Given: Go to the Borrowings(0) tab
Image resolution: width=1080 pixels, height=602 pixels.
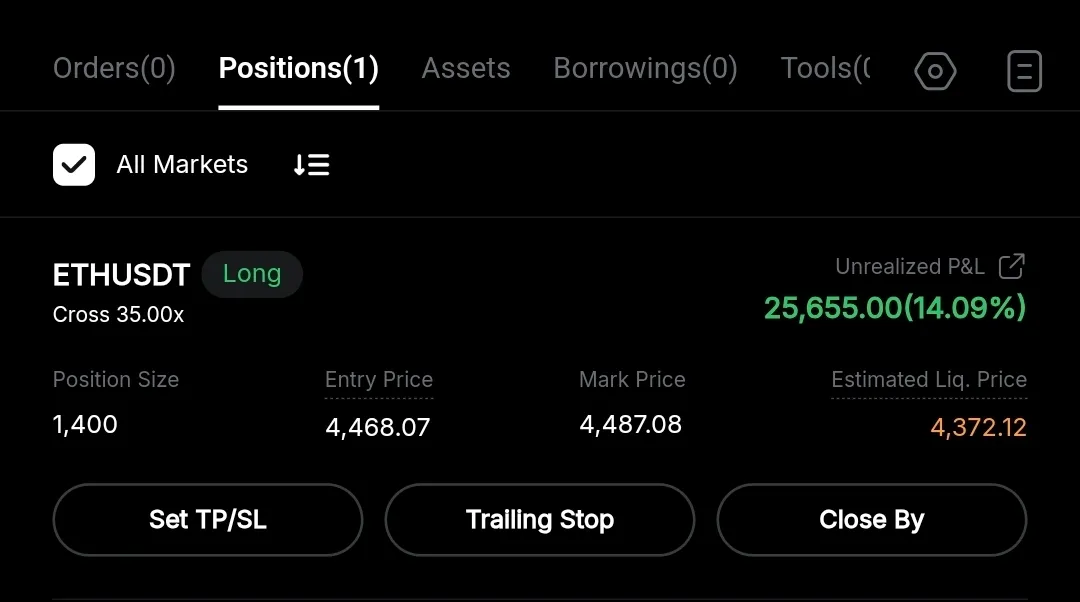Looking at the screenshot, I should [645, 69].
